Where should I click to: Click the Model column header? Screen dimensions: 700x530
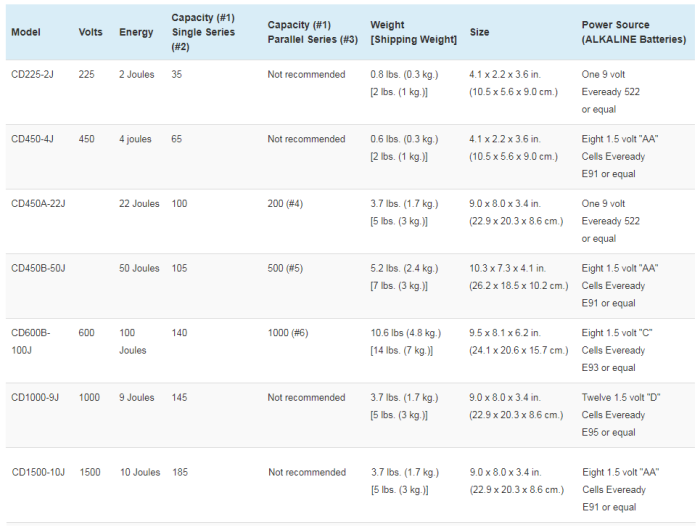[25, 32]
